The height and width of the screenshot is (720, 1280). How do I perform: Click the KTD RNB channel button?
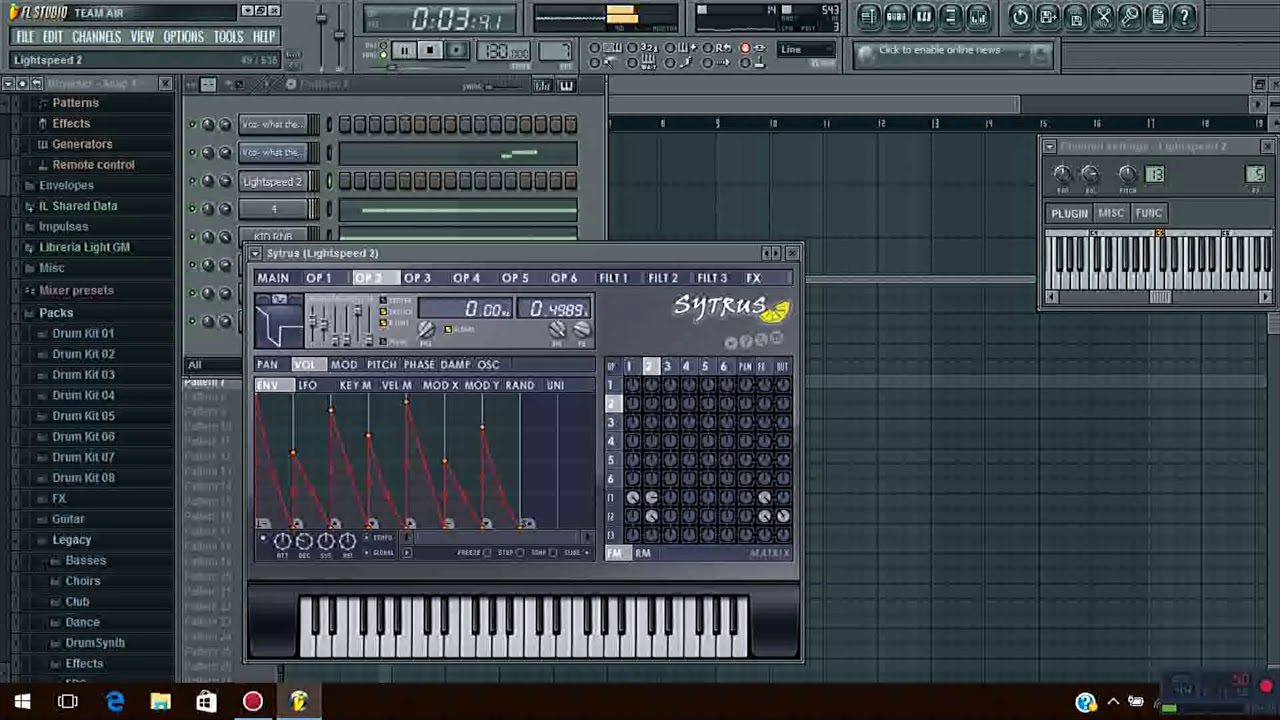coord(272,237)
